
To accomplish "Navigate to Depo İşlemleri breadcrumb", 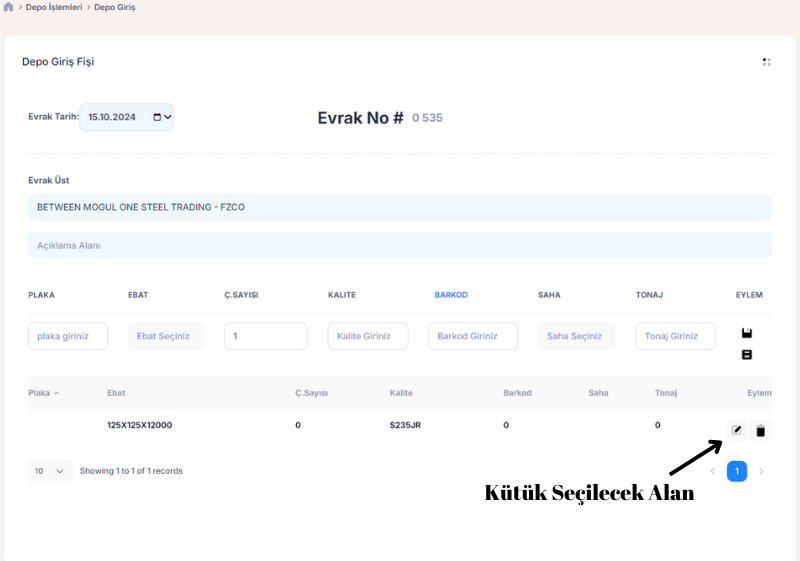I will [54, 7].
